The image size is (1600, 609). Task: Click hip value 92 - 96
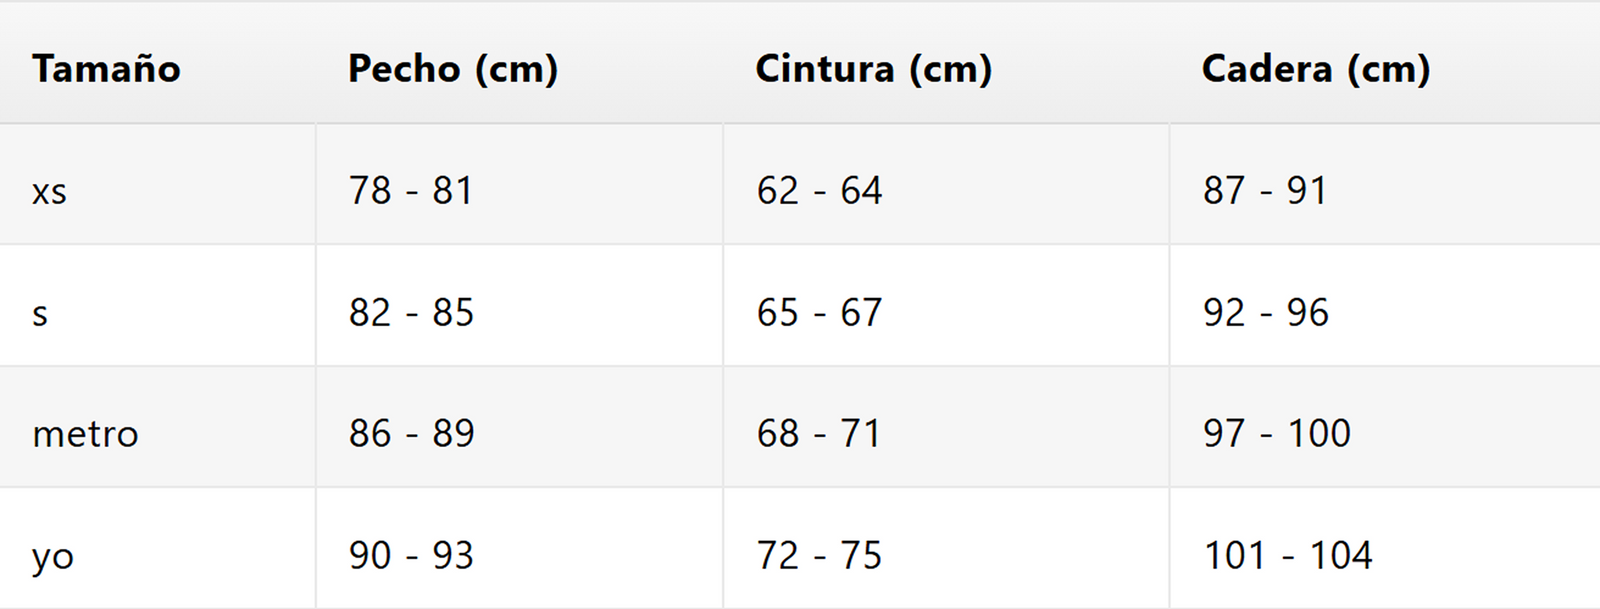[x=1266, y=312]
